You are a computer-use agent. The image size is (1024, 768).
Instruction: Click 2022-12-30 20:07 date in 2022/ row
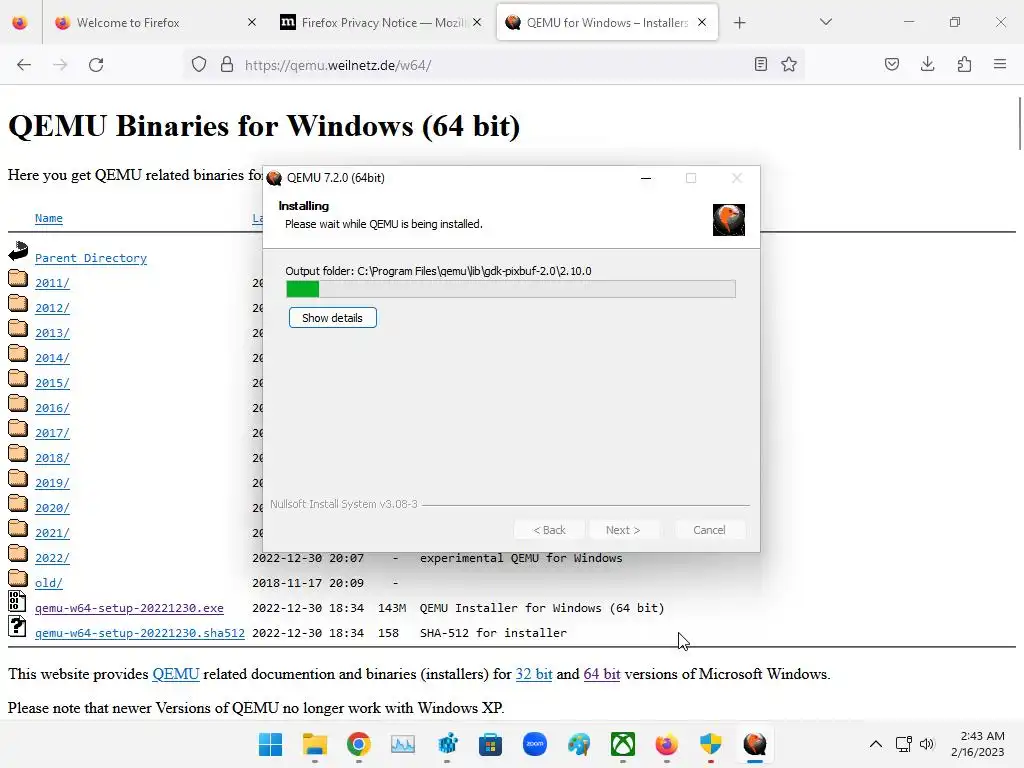coord(308,558)
